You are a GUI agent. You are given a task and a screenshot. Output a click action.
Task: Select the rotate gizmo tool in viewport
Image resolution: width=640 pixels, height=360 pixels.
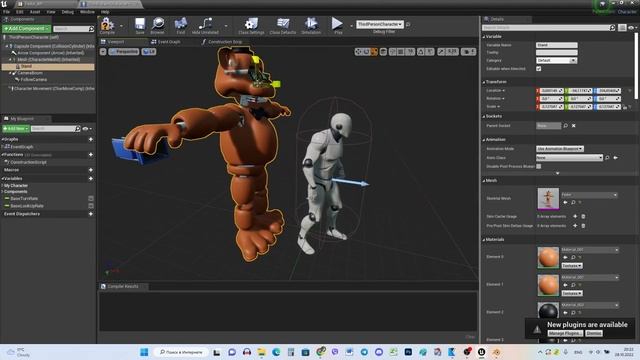366,52
